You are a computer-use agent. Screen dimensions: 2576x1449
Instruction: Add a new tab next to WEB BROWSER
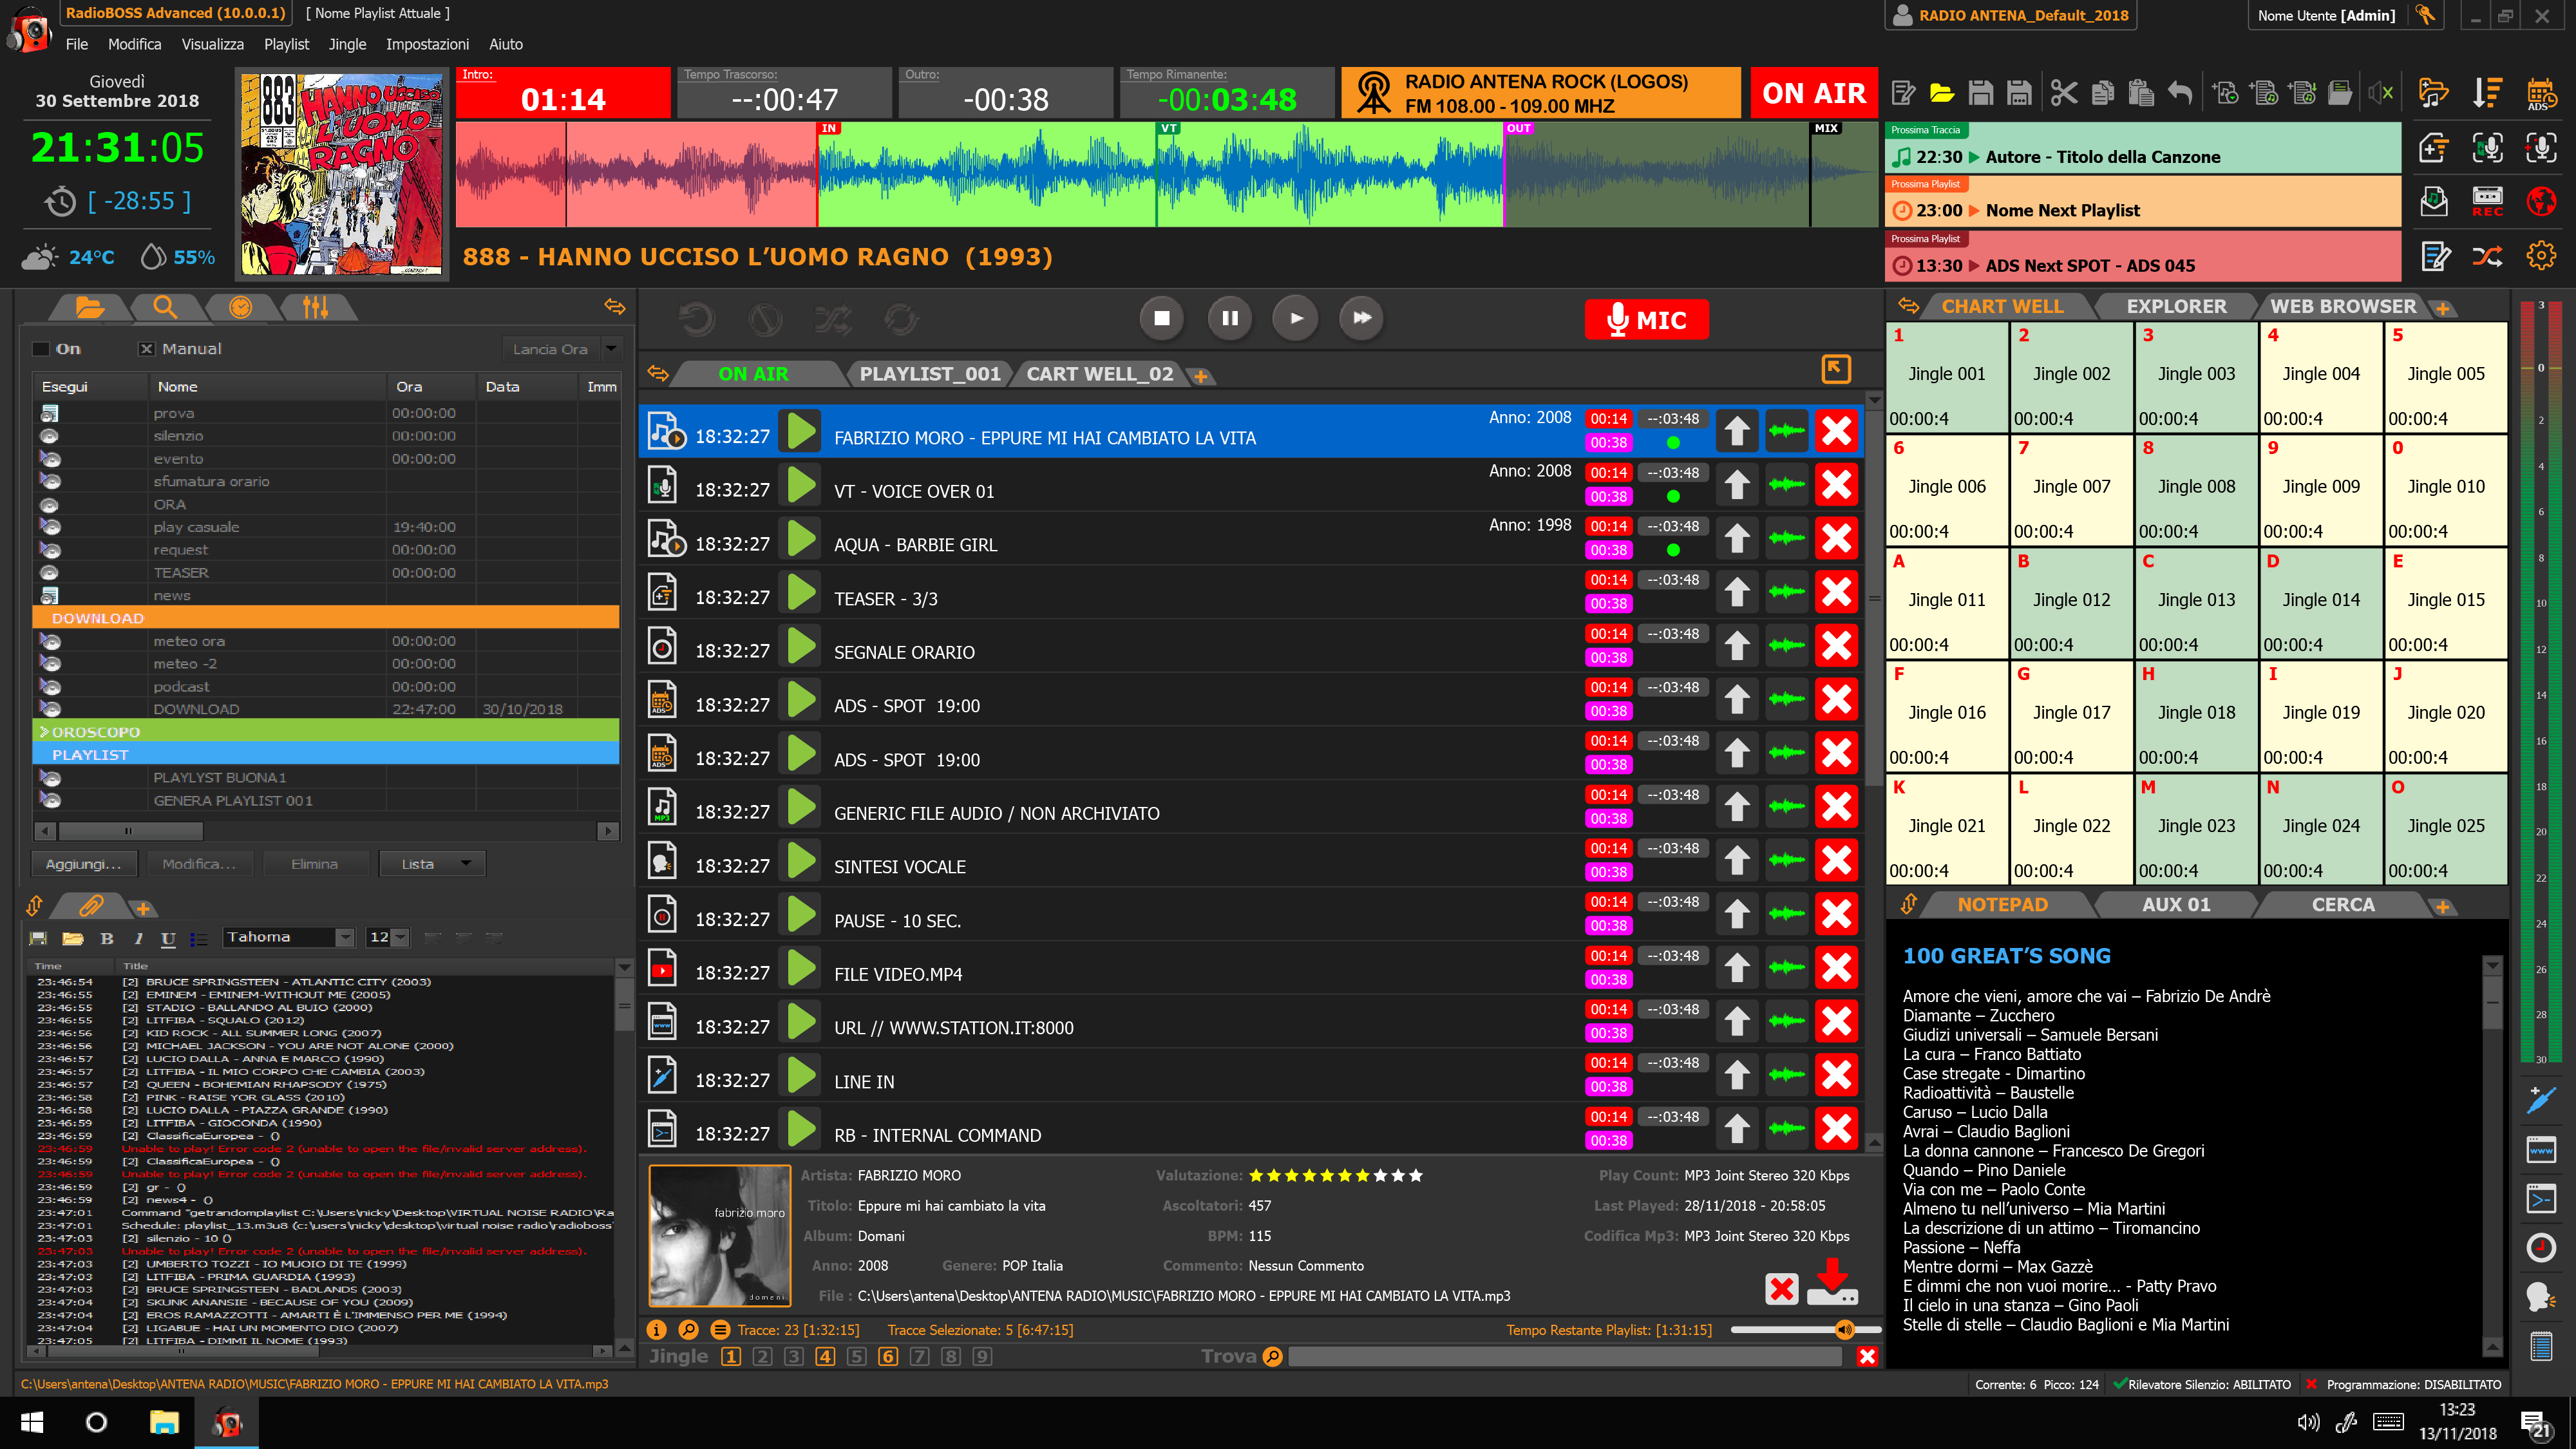tap(2442, 309)
